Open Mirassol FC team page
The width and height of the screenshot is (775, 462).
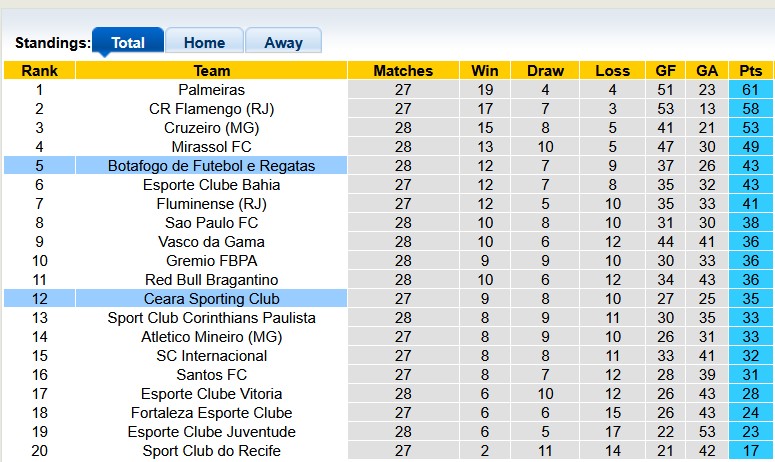pyautogui.click(x=211, y=147)
